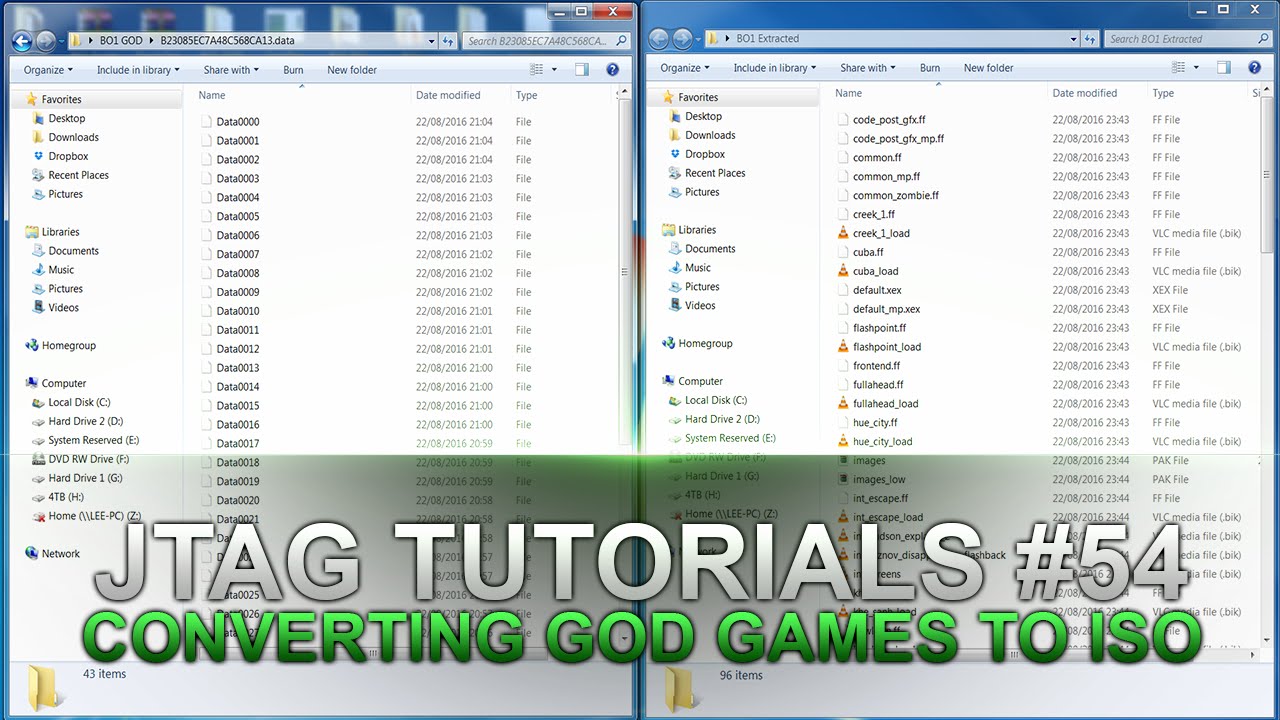1280x720 pixels.
Task: Open Hard Drive 2 (D:) in right window
Action: (x=722, y=419)
